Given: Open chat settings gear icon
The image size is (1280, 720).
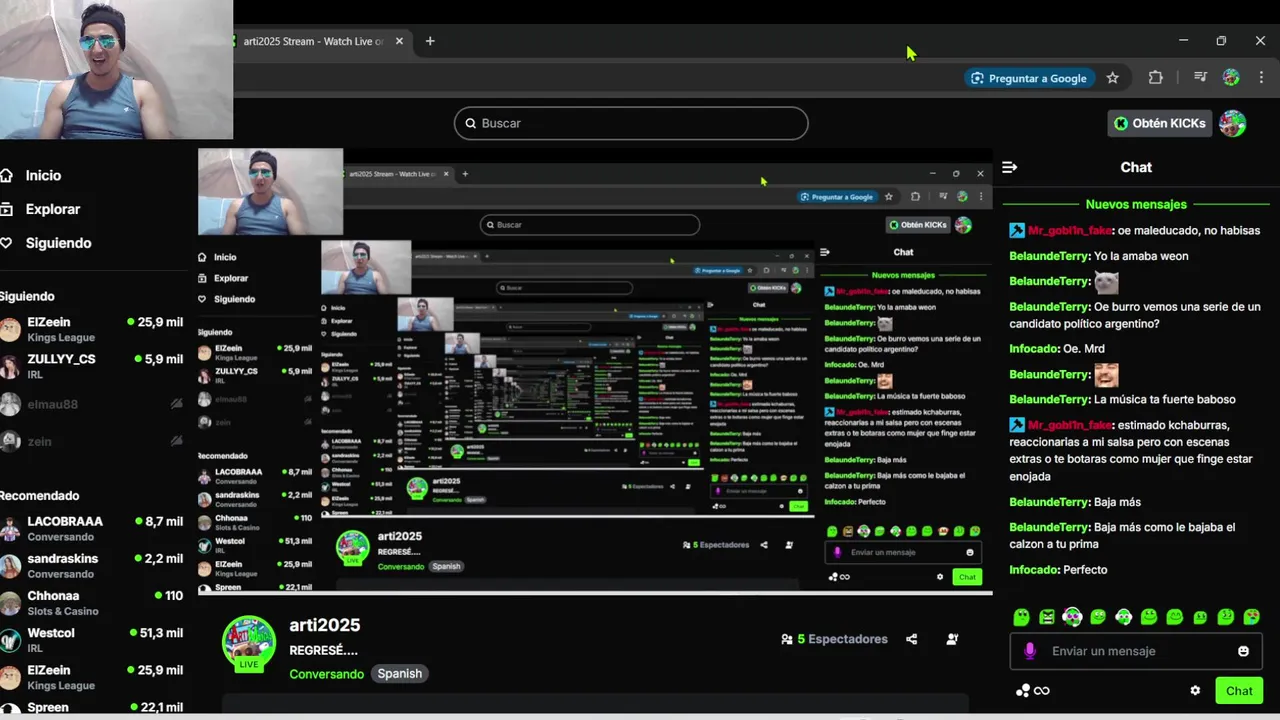Looking at the screenshot, I should 1195,691.
